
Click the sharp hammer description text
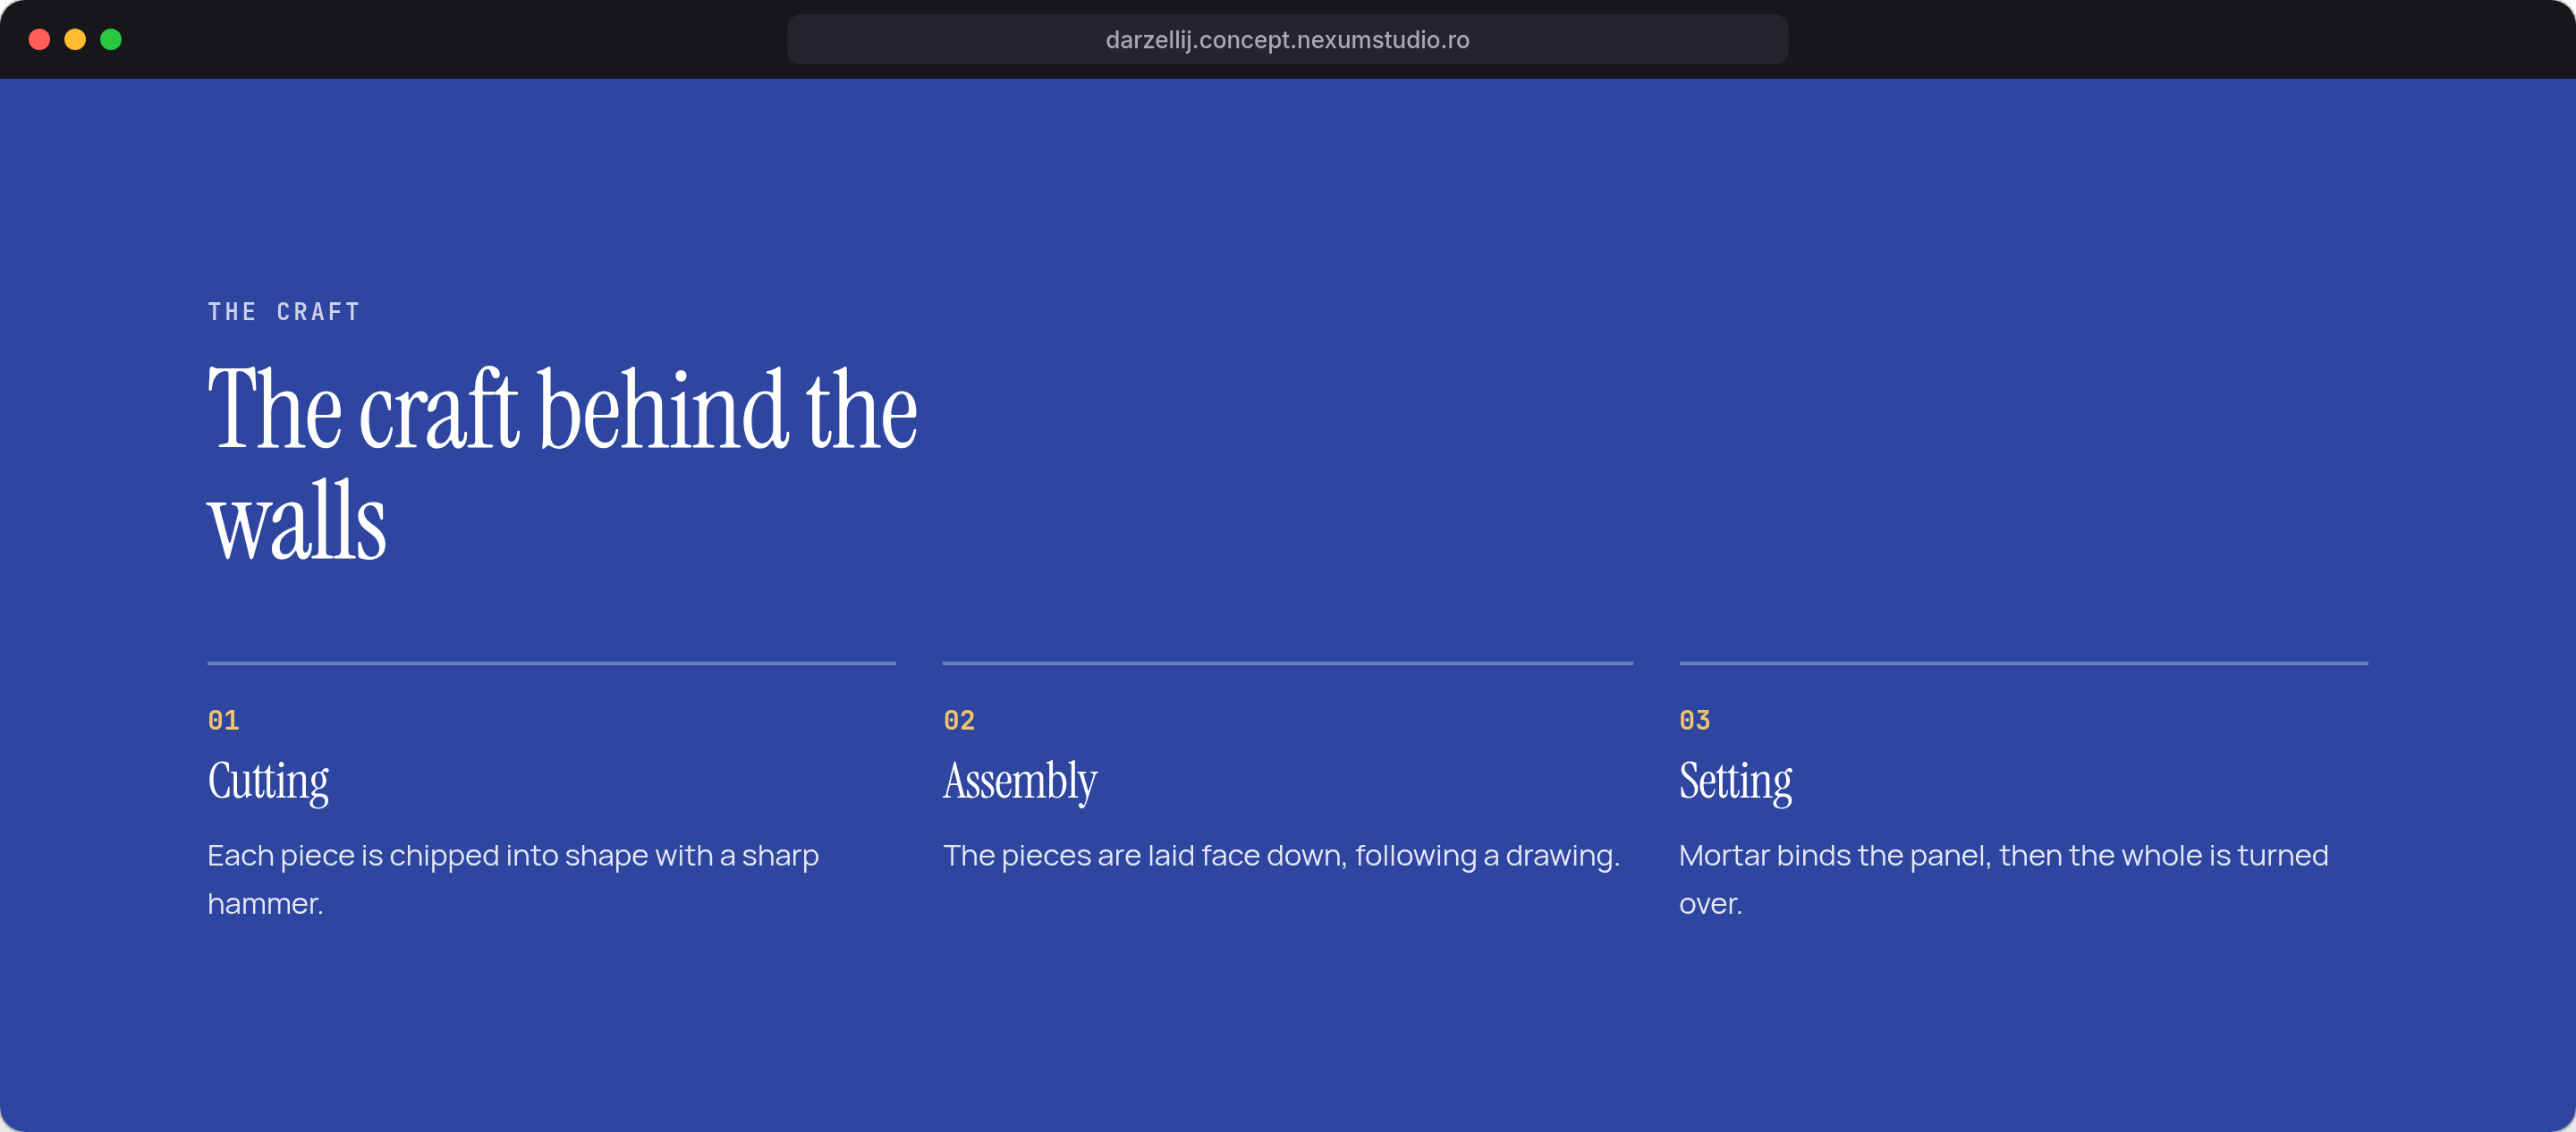513,880
